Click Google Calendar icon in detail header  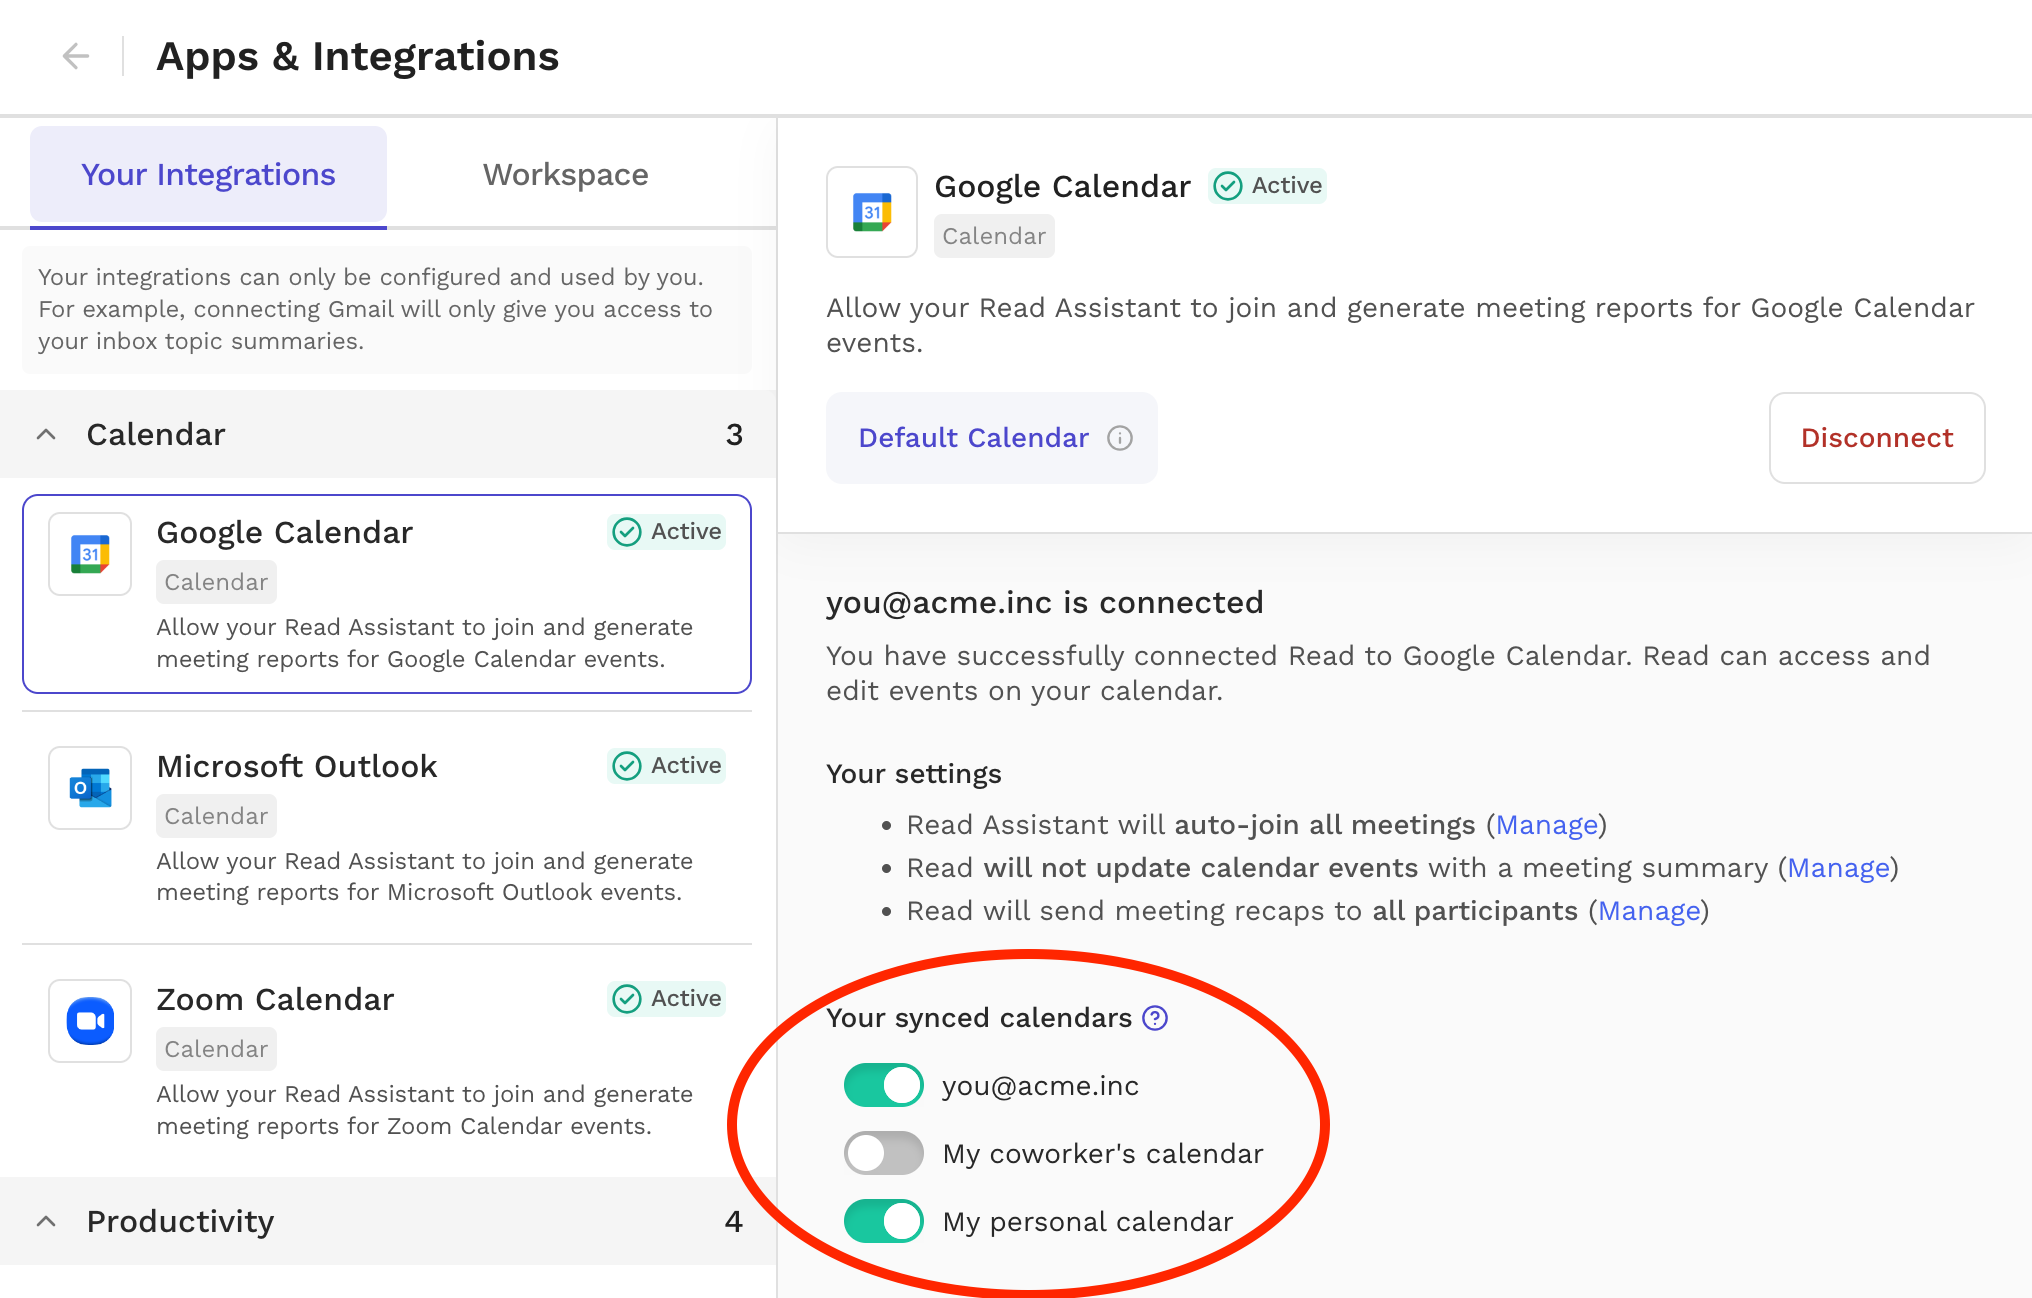[872, 212]
